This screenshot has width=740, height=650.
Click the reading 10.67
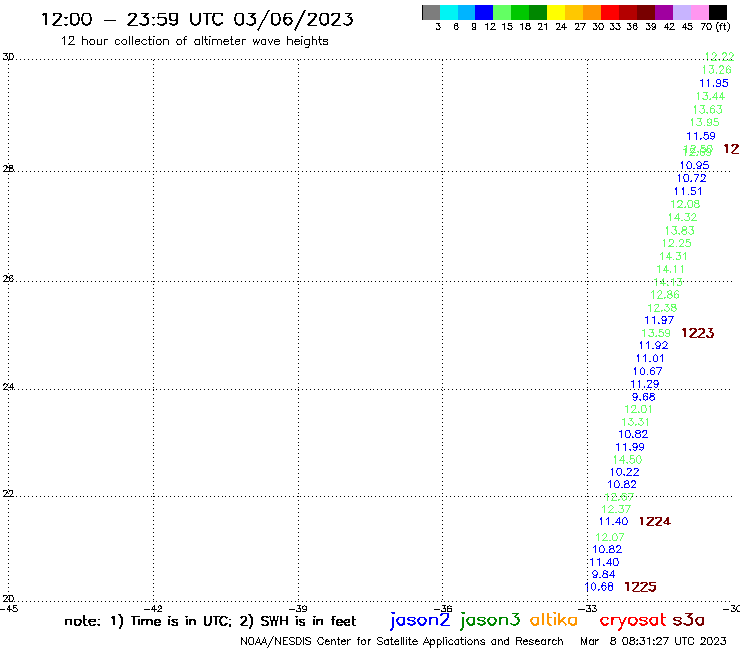[x=648, y=371]
